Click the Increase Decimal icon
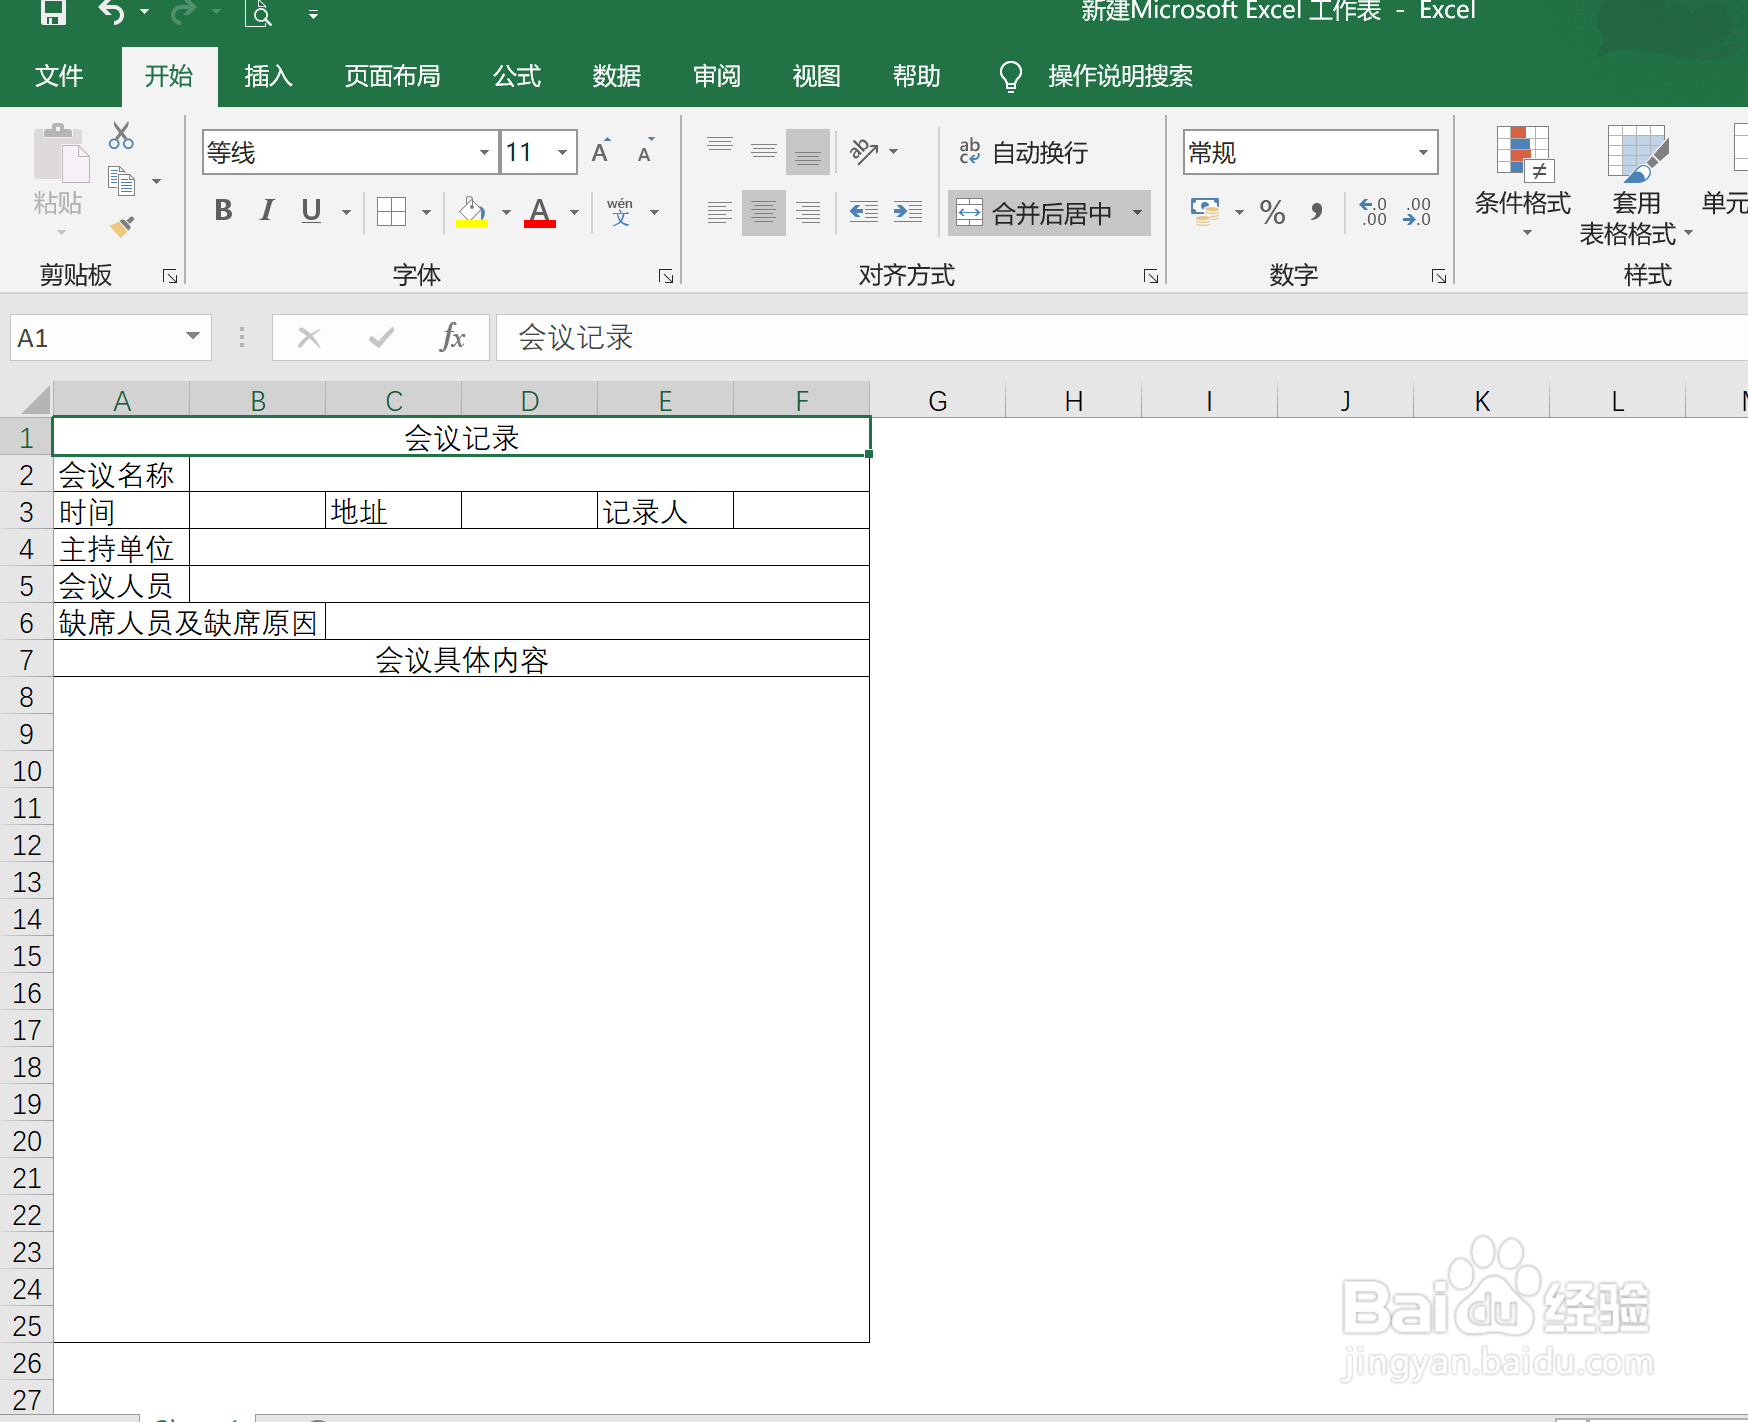This screenshot has width=1748, height=1422. click(1372, 212)
